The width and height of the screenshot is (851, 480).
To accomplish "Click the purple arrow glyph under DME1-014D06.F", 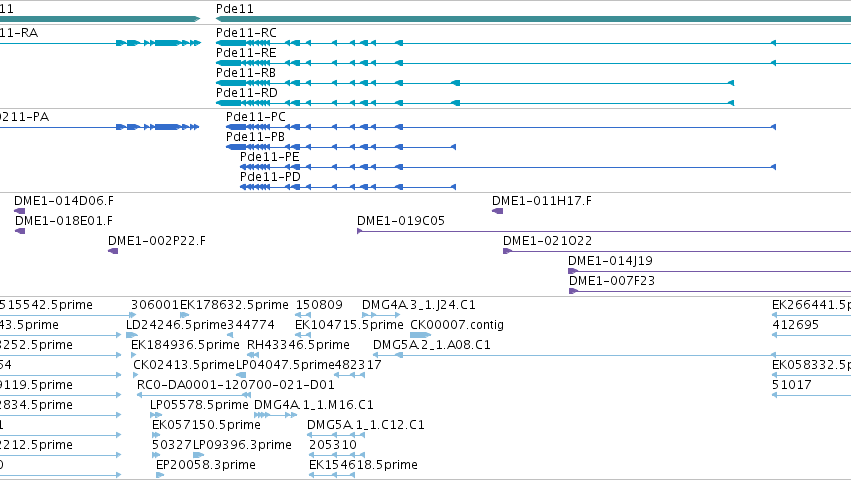I will (x=20, y=211).
